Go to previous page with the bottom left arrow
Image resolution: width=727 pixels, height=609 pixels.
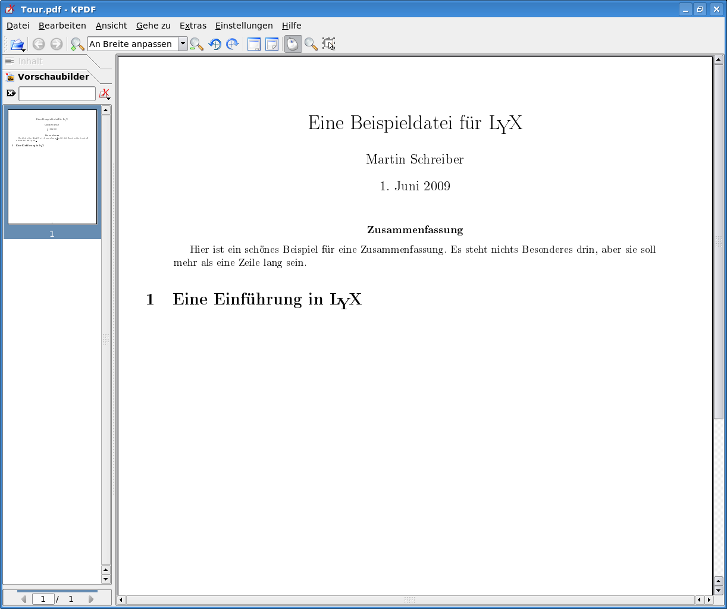(23, 599)
